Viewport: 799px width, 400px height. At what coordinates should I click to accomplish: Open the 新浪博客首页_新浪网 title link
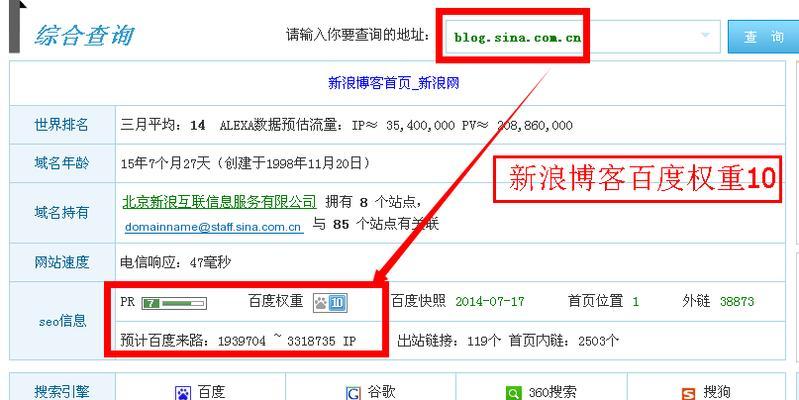click(393, 83)
